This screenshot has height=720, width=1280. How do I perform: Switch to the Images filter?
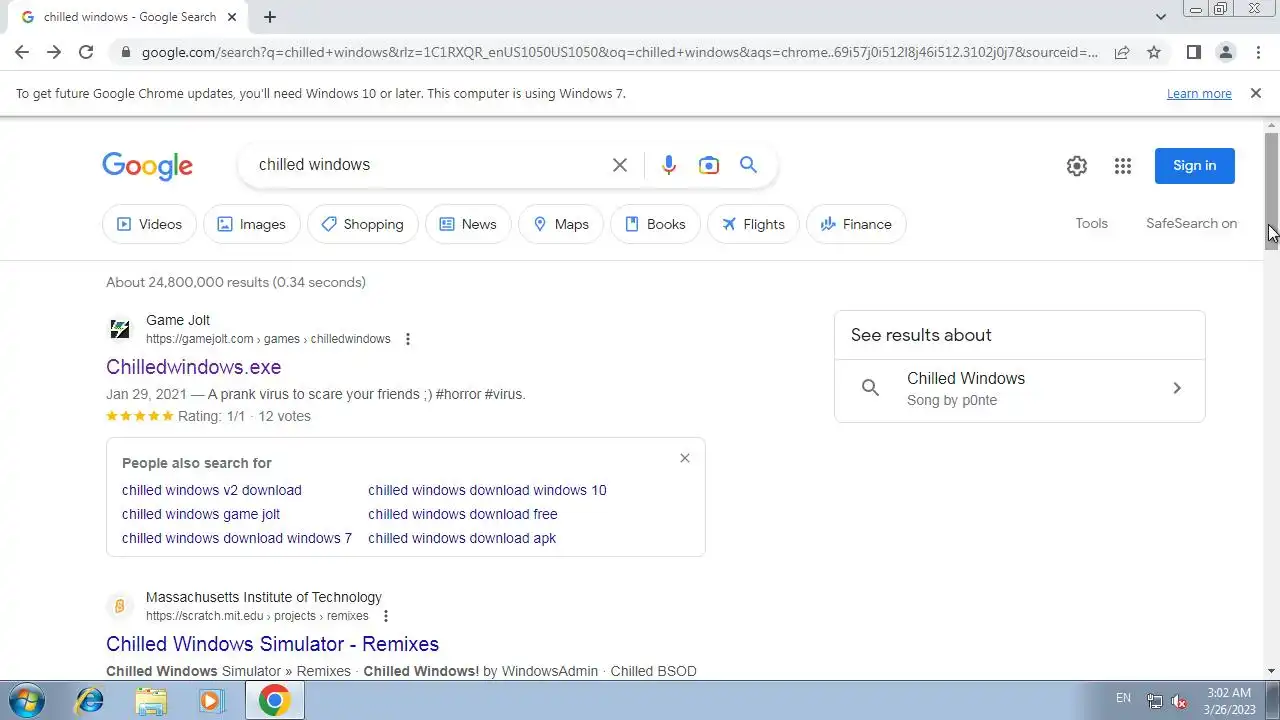tap(252, 224)
